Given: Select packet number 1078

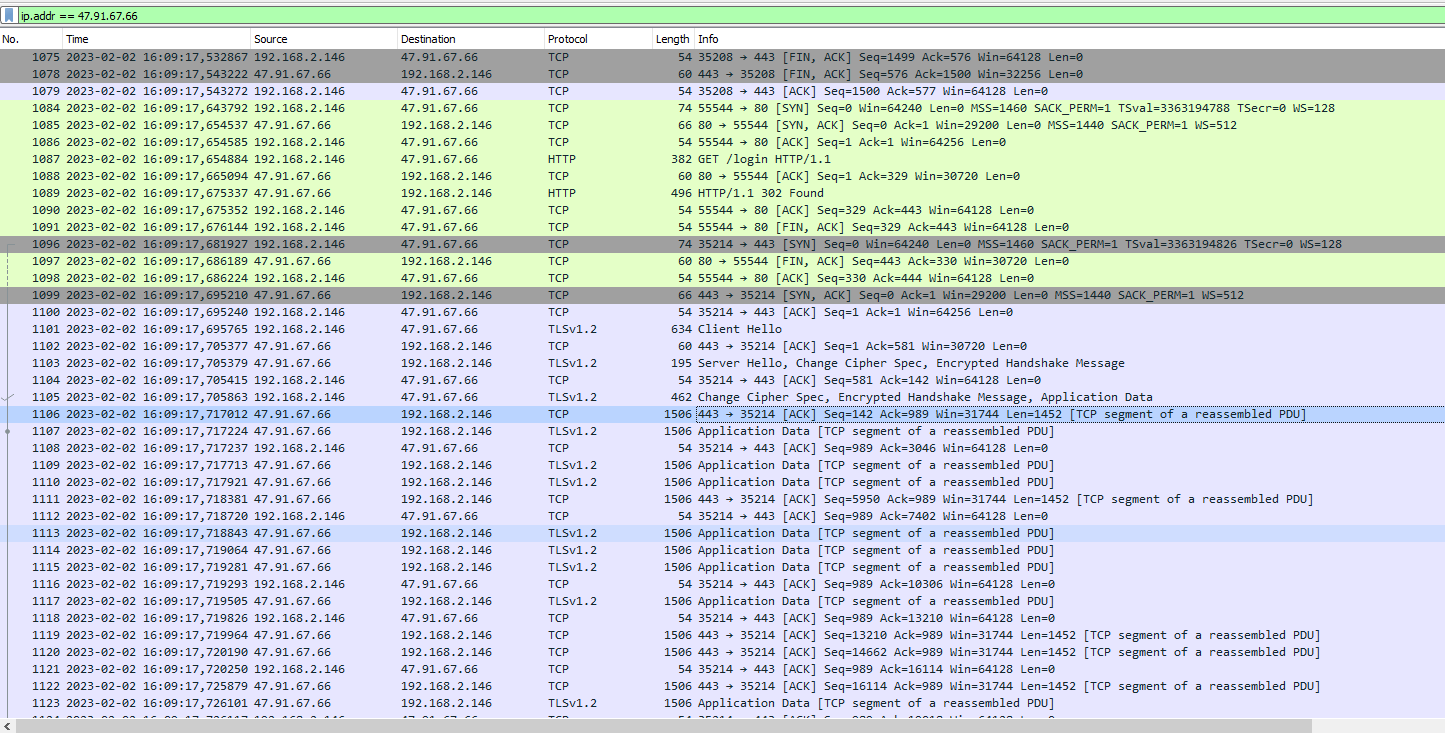Looking at the screenshot, I should point(722,74).
